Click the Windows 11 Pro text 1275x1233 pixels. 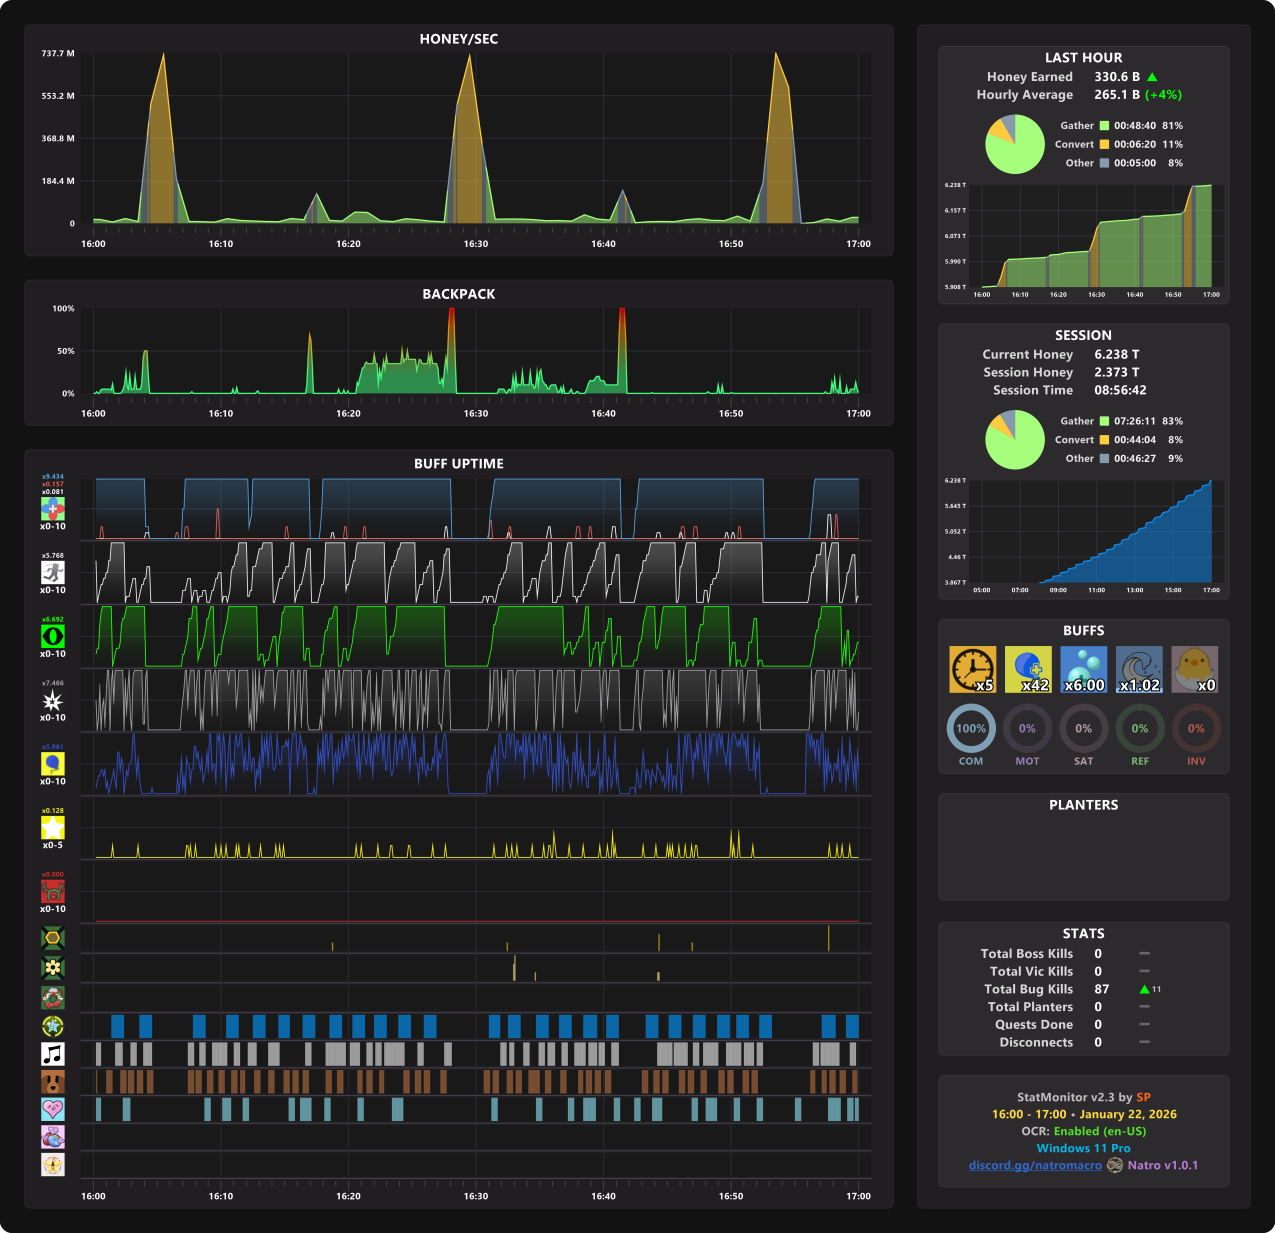[1084, 1148]
